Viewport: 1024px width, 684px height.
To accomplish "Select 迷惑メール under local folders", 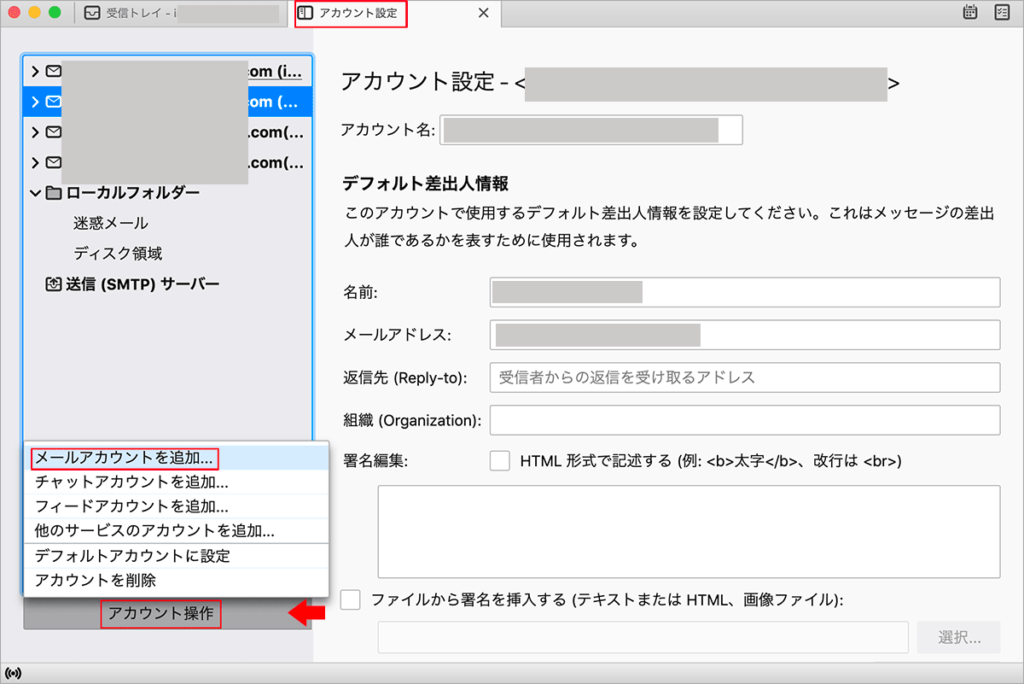I will 110,223.
